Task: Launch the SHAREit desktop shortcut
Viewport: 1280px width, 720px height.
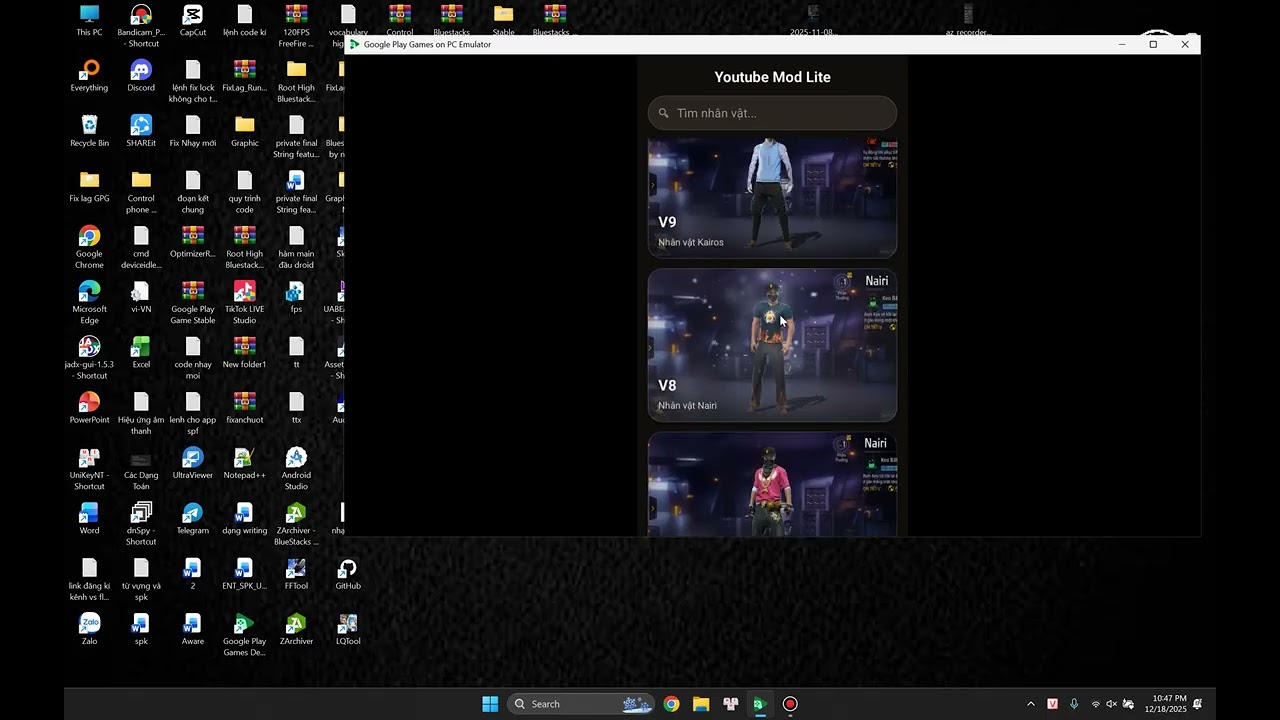Action: coord(141,131)
